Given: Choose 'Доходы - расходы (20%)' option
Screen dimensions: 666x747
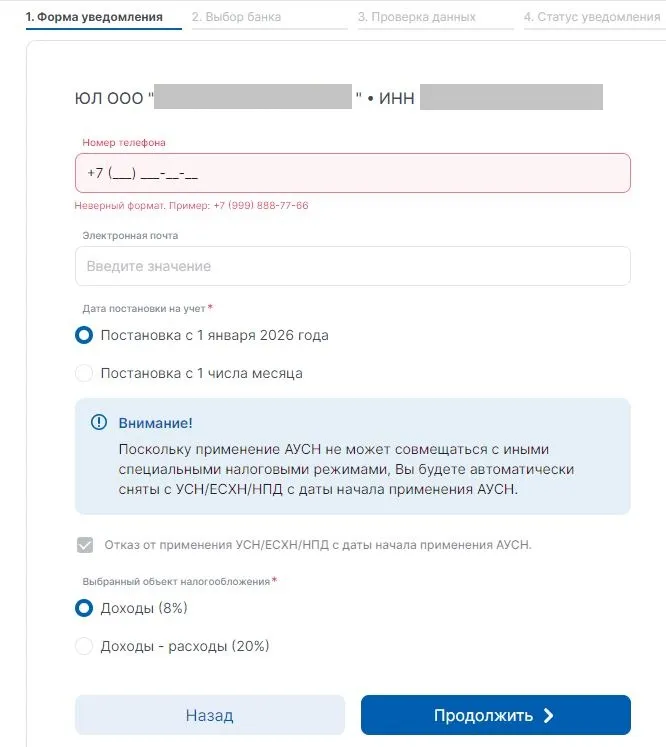Looking at the screenshot, I should point(84,646).
